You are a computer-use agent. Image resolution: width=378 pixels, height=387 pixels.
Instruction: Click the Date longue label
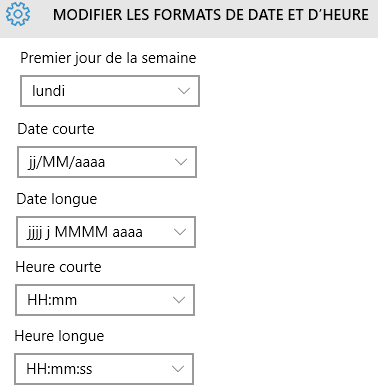pos(57,199)
